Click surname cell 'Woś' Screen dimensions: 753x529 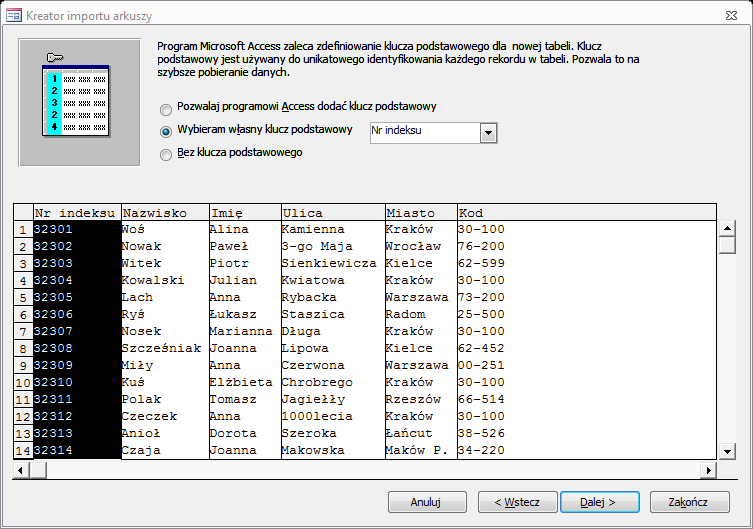[165, 229]
